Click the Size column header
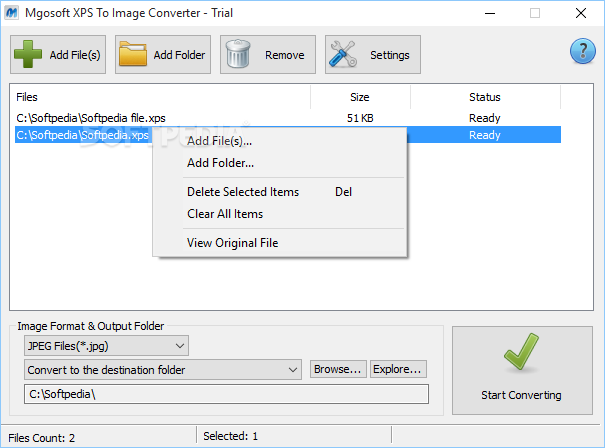 [360, 97]
